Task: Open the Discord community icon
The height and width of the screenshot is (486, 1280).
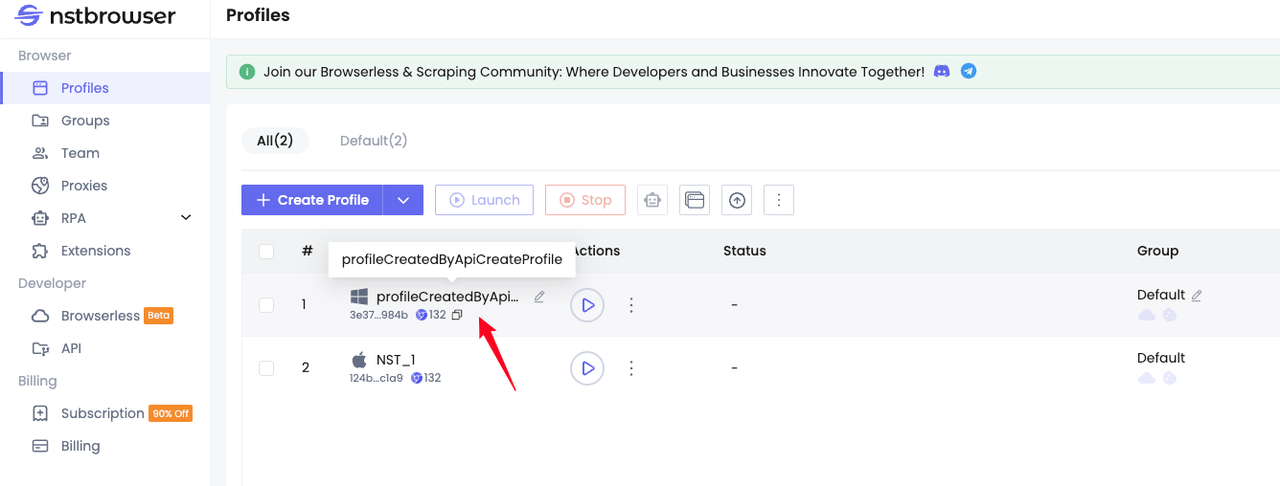Action: pyautogui.click(x=941, y=72)
